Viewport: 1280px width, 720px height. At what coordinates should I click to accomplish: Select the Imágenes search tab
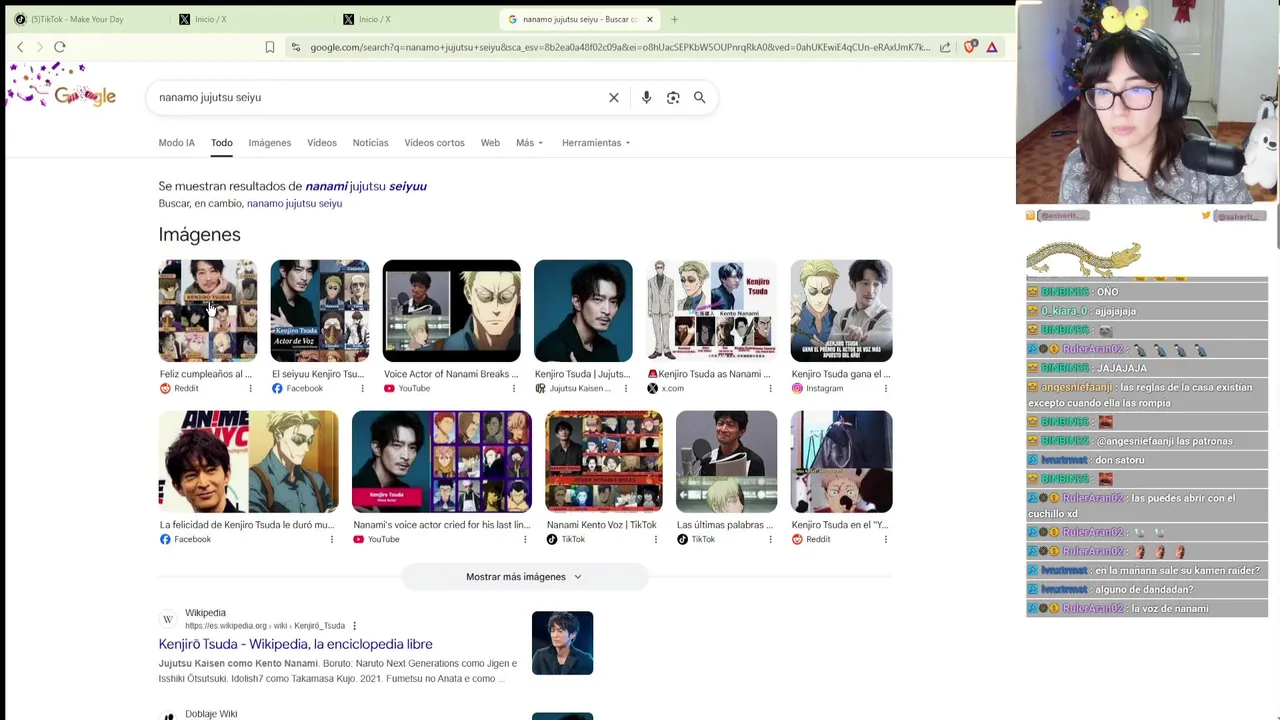270,143
